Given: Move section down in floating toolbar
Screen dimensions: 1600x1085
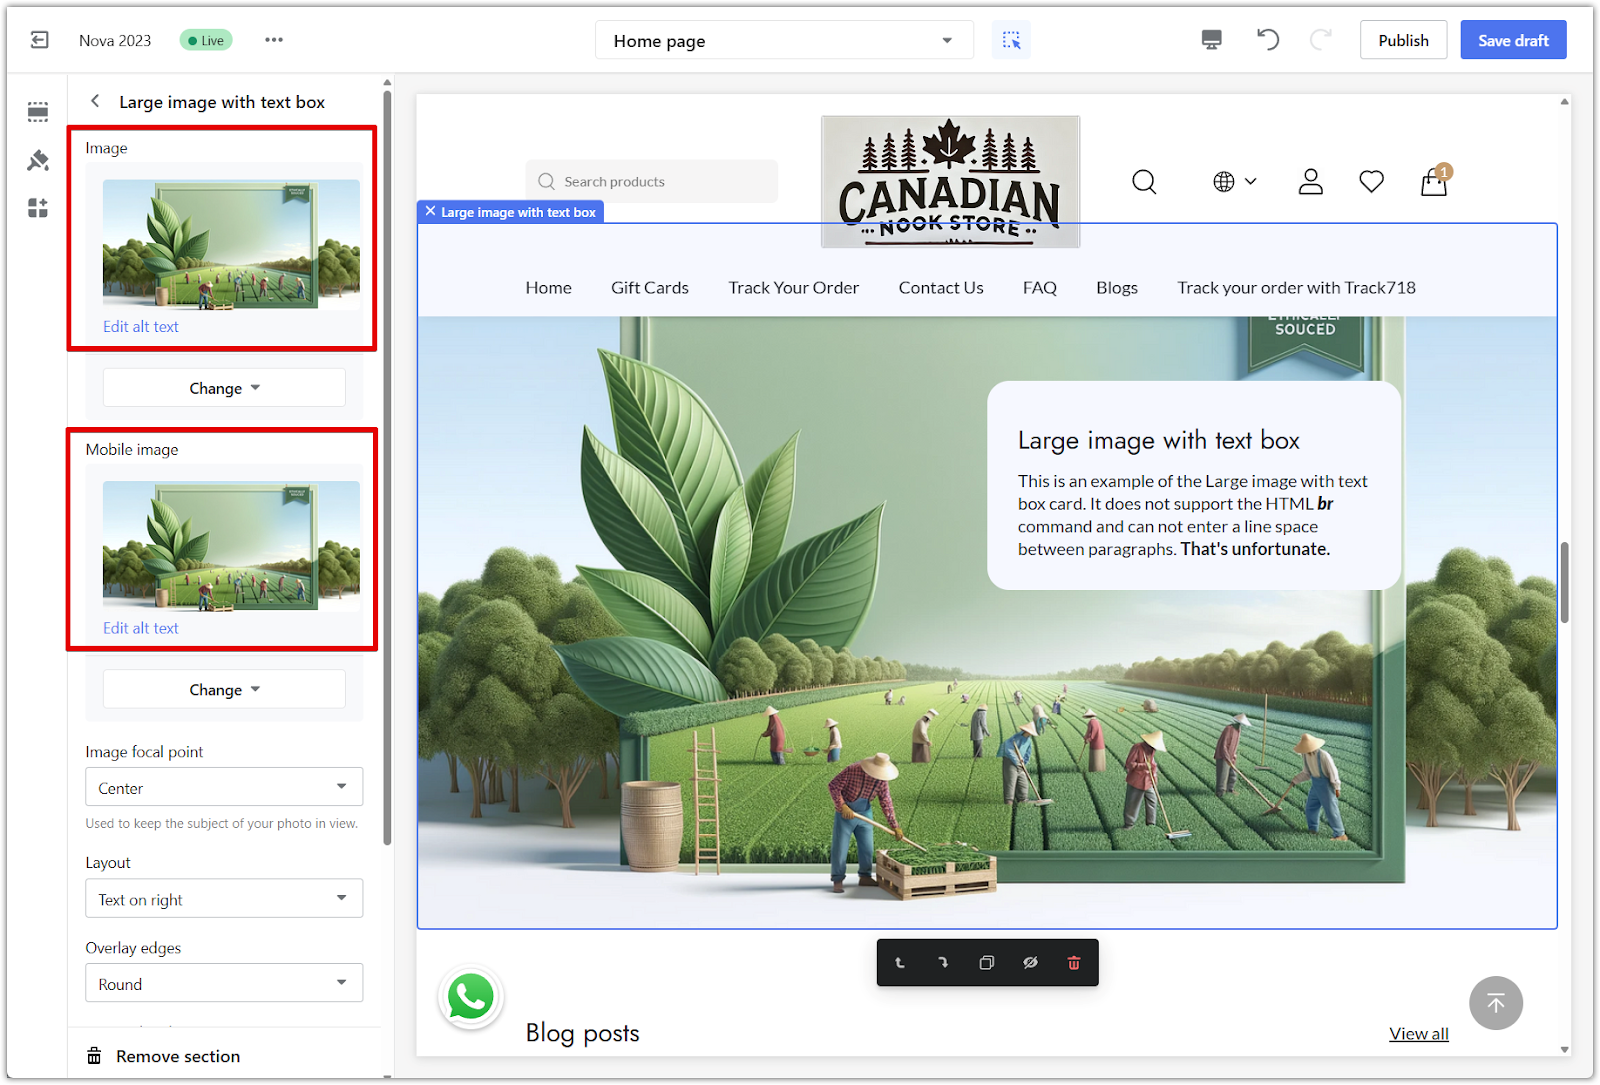Looking at the screenshot, I should tap(943, 963).
